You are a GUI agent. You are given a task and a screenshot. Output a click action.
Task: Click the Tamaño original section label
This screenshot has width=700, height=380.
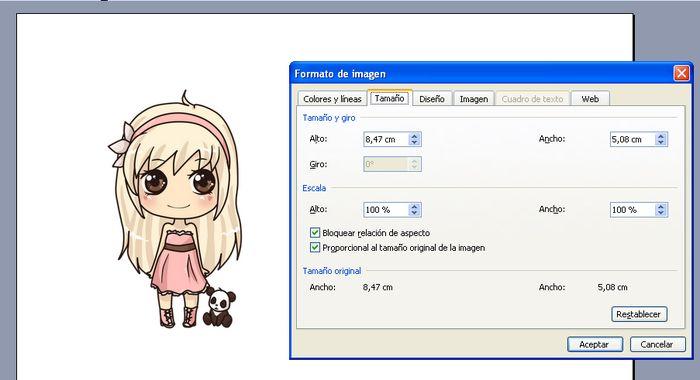332,271
